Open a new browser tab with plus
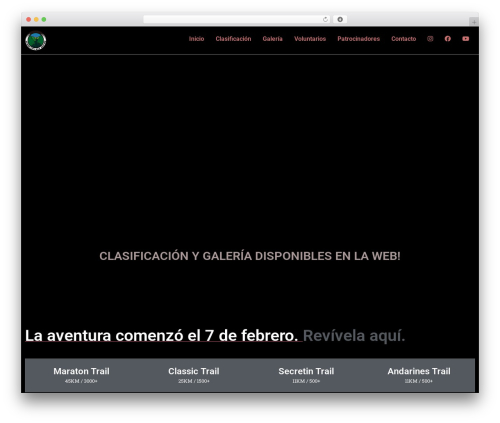Screen dimensions: 500x423 click(x=474, y=22)
